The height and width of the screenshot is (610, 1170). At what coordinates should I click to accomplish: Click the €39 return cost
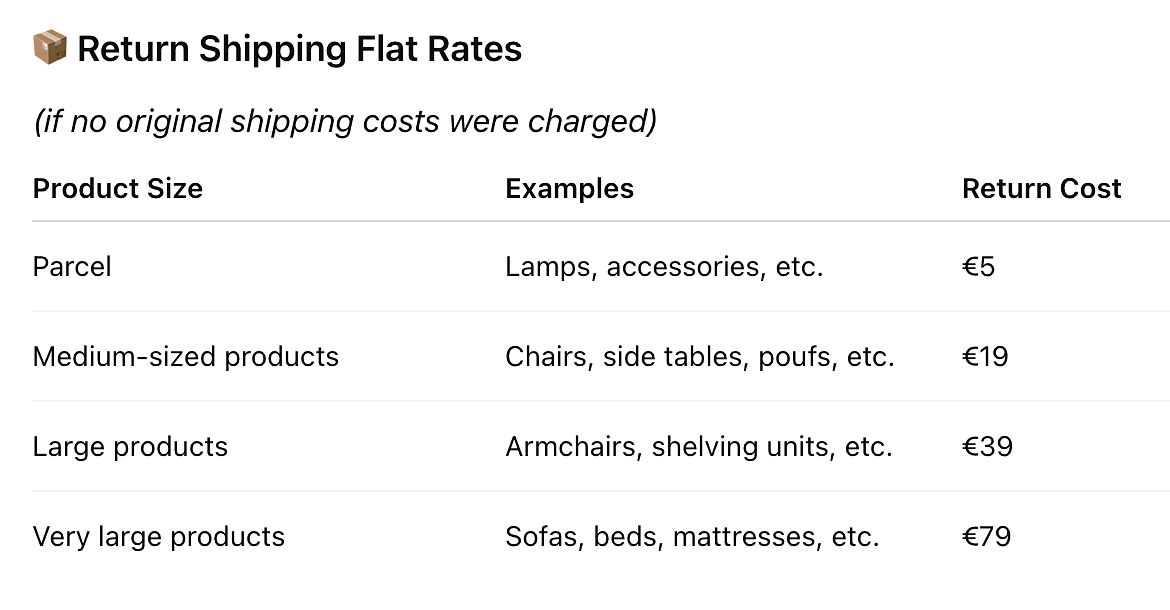tap(987, 447)
